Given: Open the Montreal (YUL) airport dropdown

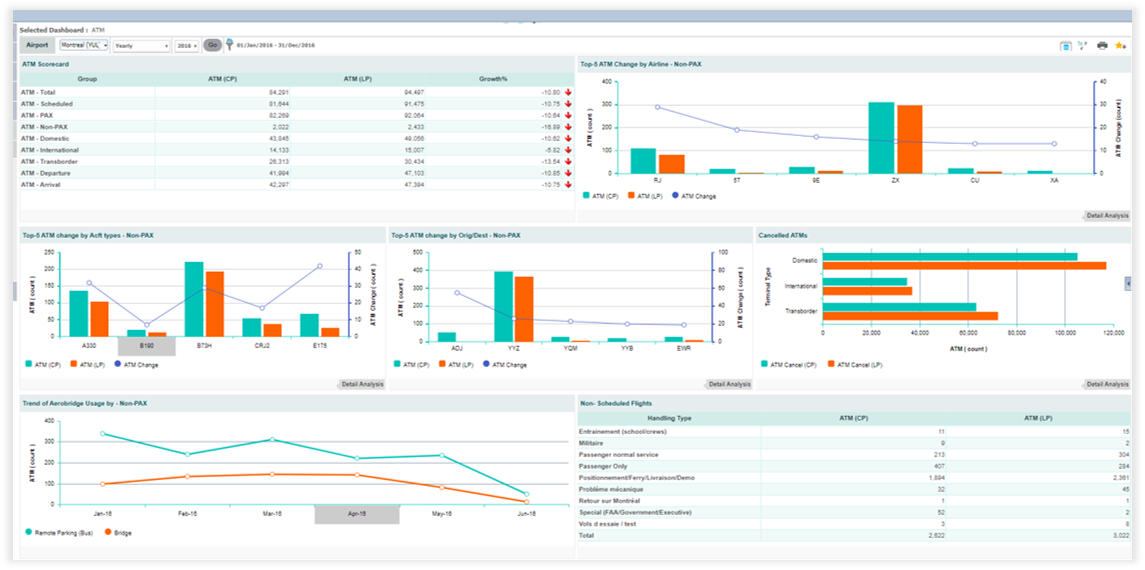Looking at the screenshot, I should point(84,45).
